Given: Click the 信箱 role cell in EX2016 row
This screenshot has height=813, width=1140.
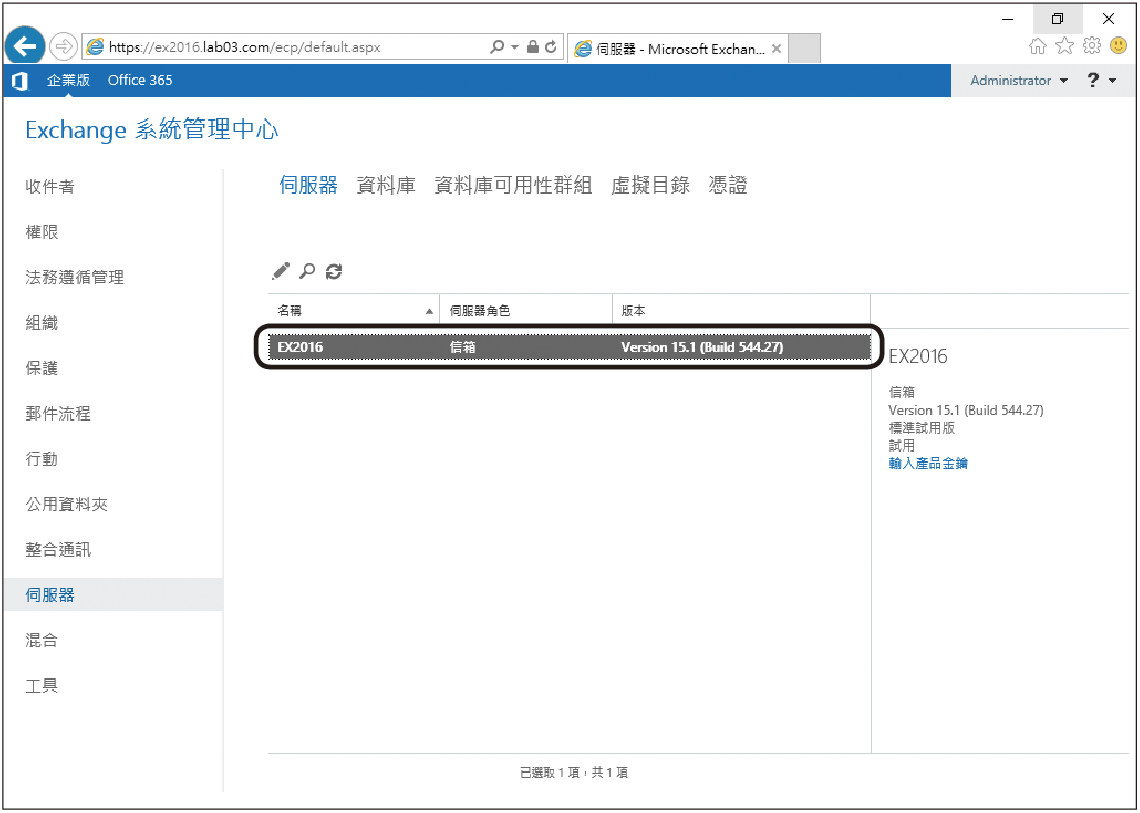Looking at the screenshot, I should coord(462,347).
